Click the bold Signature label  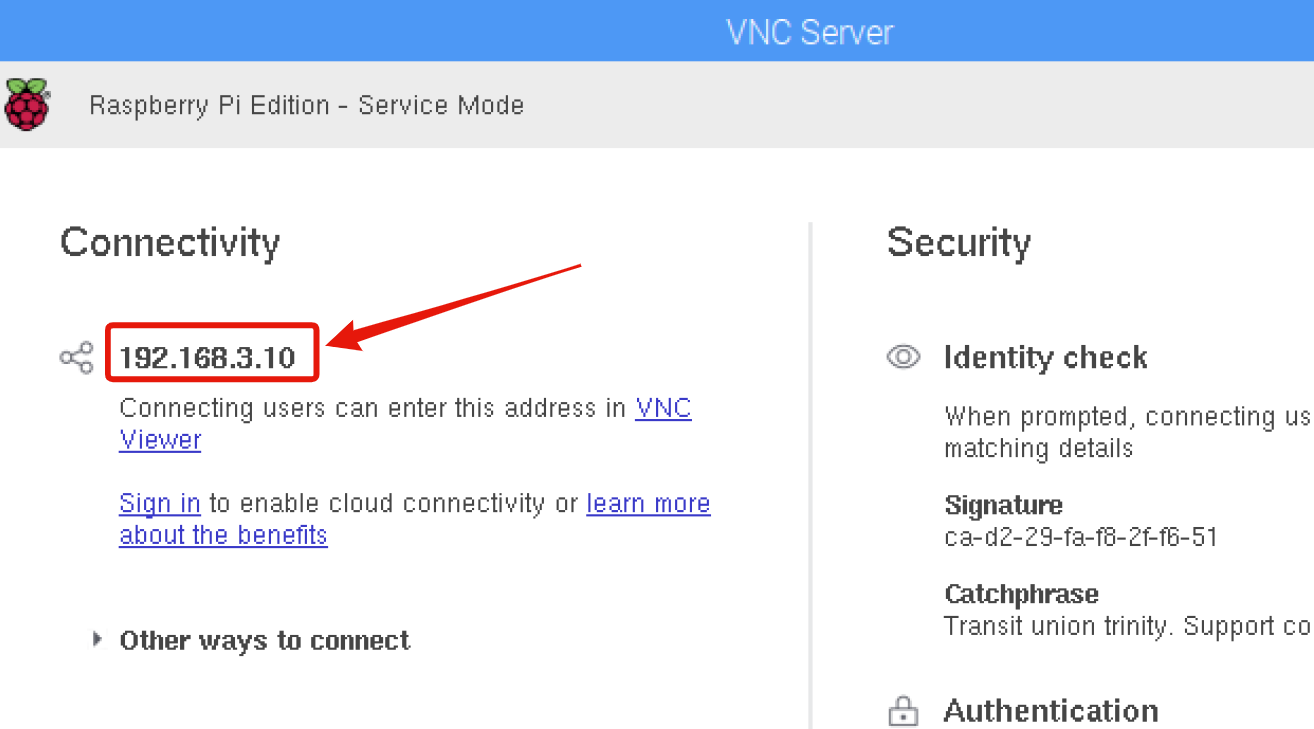click(1003, 505)
